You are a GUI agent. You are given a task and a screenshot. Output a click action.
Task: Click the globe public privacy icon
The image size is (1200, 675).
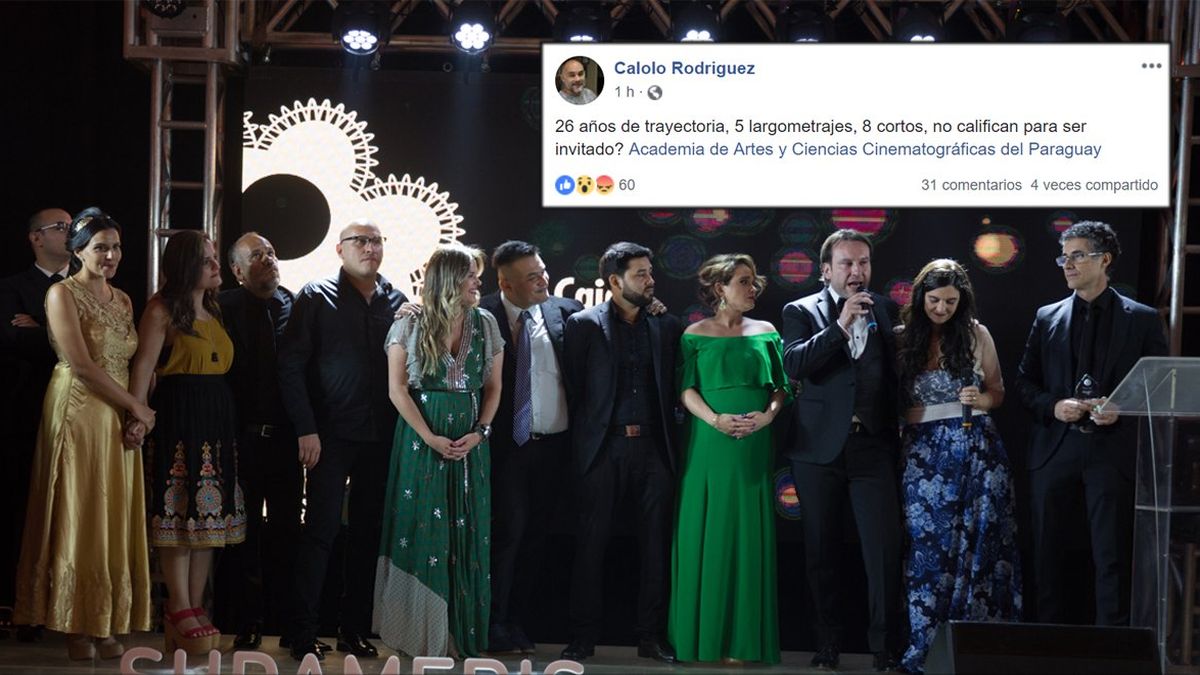pos(655,93)
